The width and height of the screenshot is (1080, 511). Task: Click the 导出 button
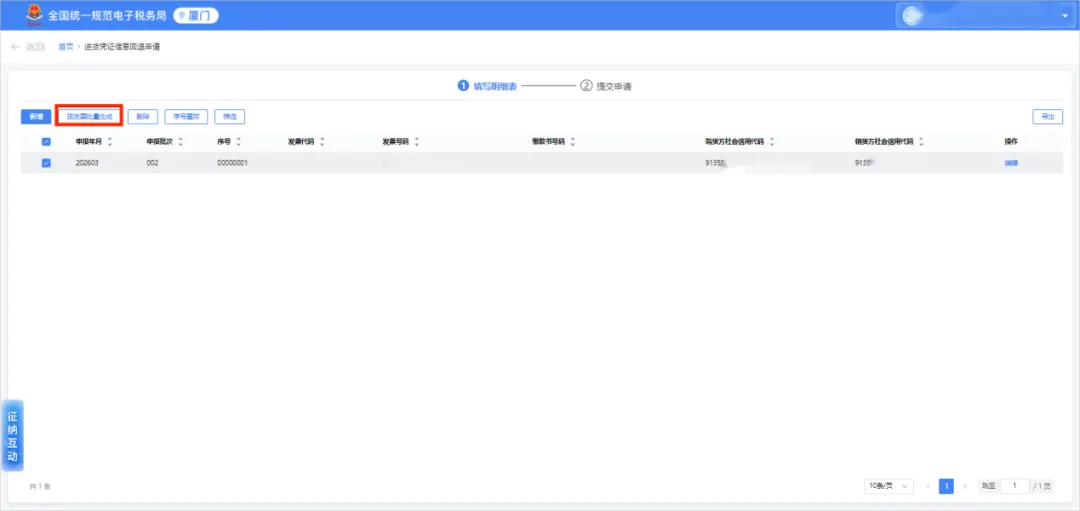pos(1047,117)
